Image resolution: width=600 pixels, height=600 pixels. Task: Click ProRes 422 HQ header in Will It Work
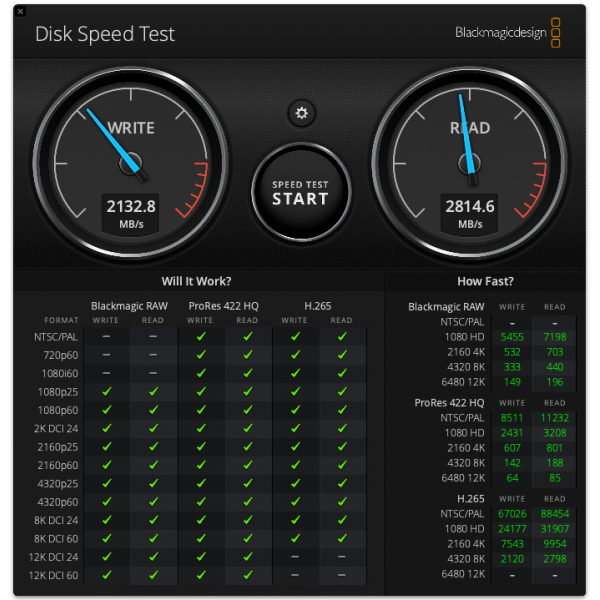223,306
